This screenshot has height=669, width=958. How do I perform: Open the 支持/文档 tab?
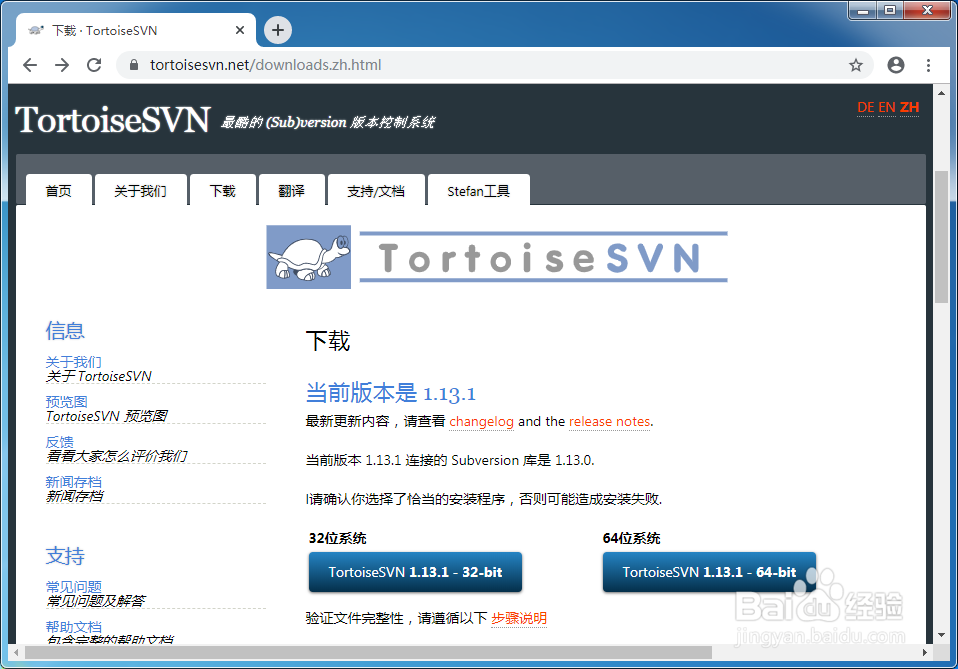click(376, 189)
